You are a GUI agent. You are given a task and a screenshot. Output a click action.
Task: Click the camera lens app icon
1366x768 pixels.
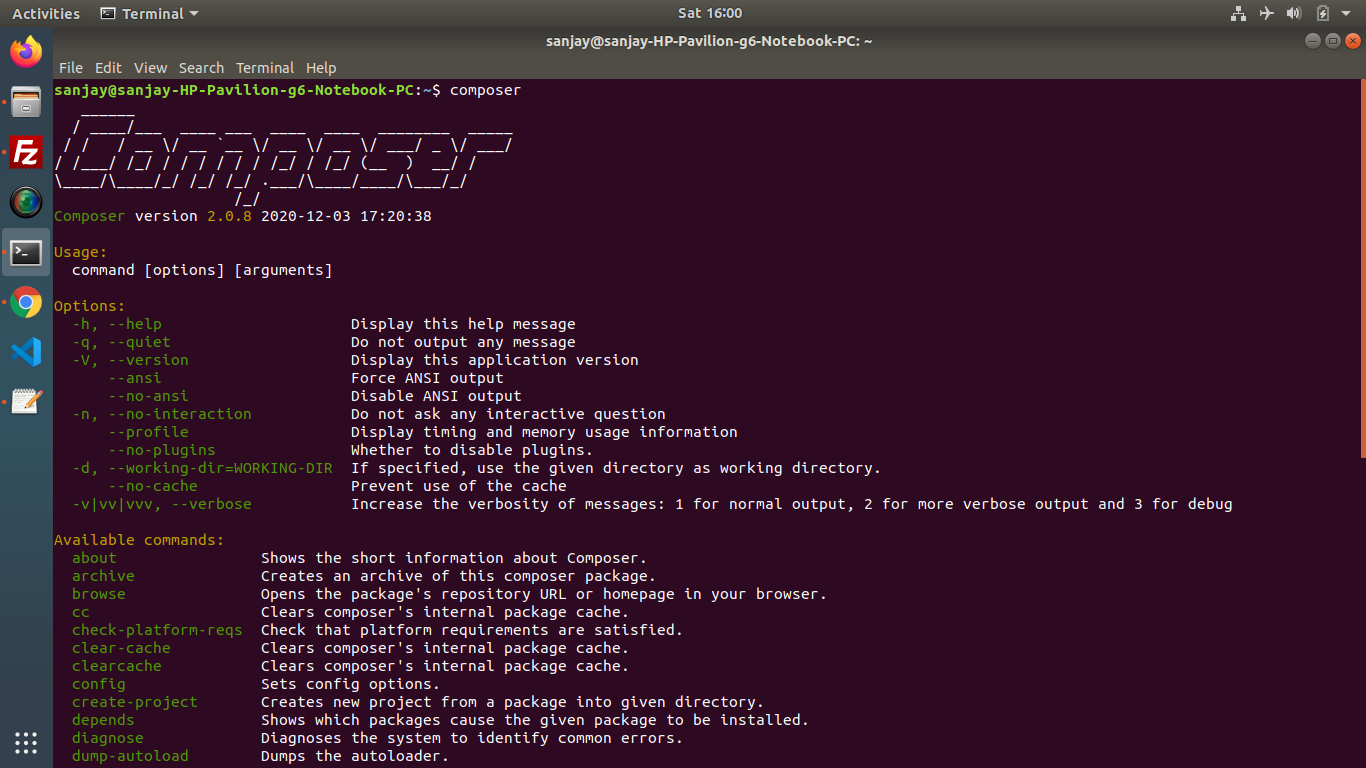click(x=26, y=203)
